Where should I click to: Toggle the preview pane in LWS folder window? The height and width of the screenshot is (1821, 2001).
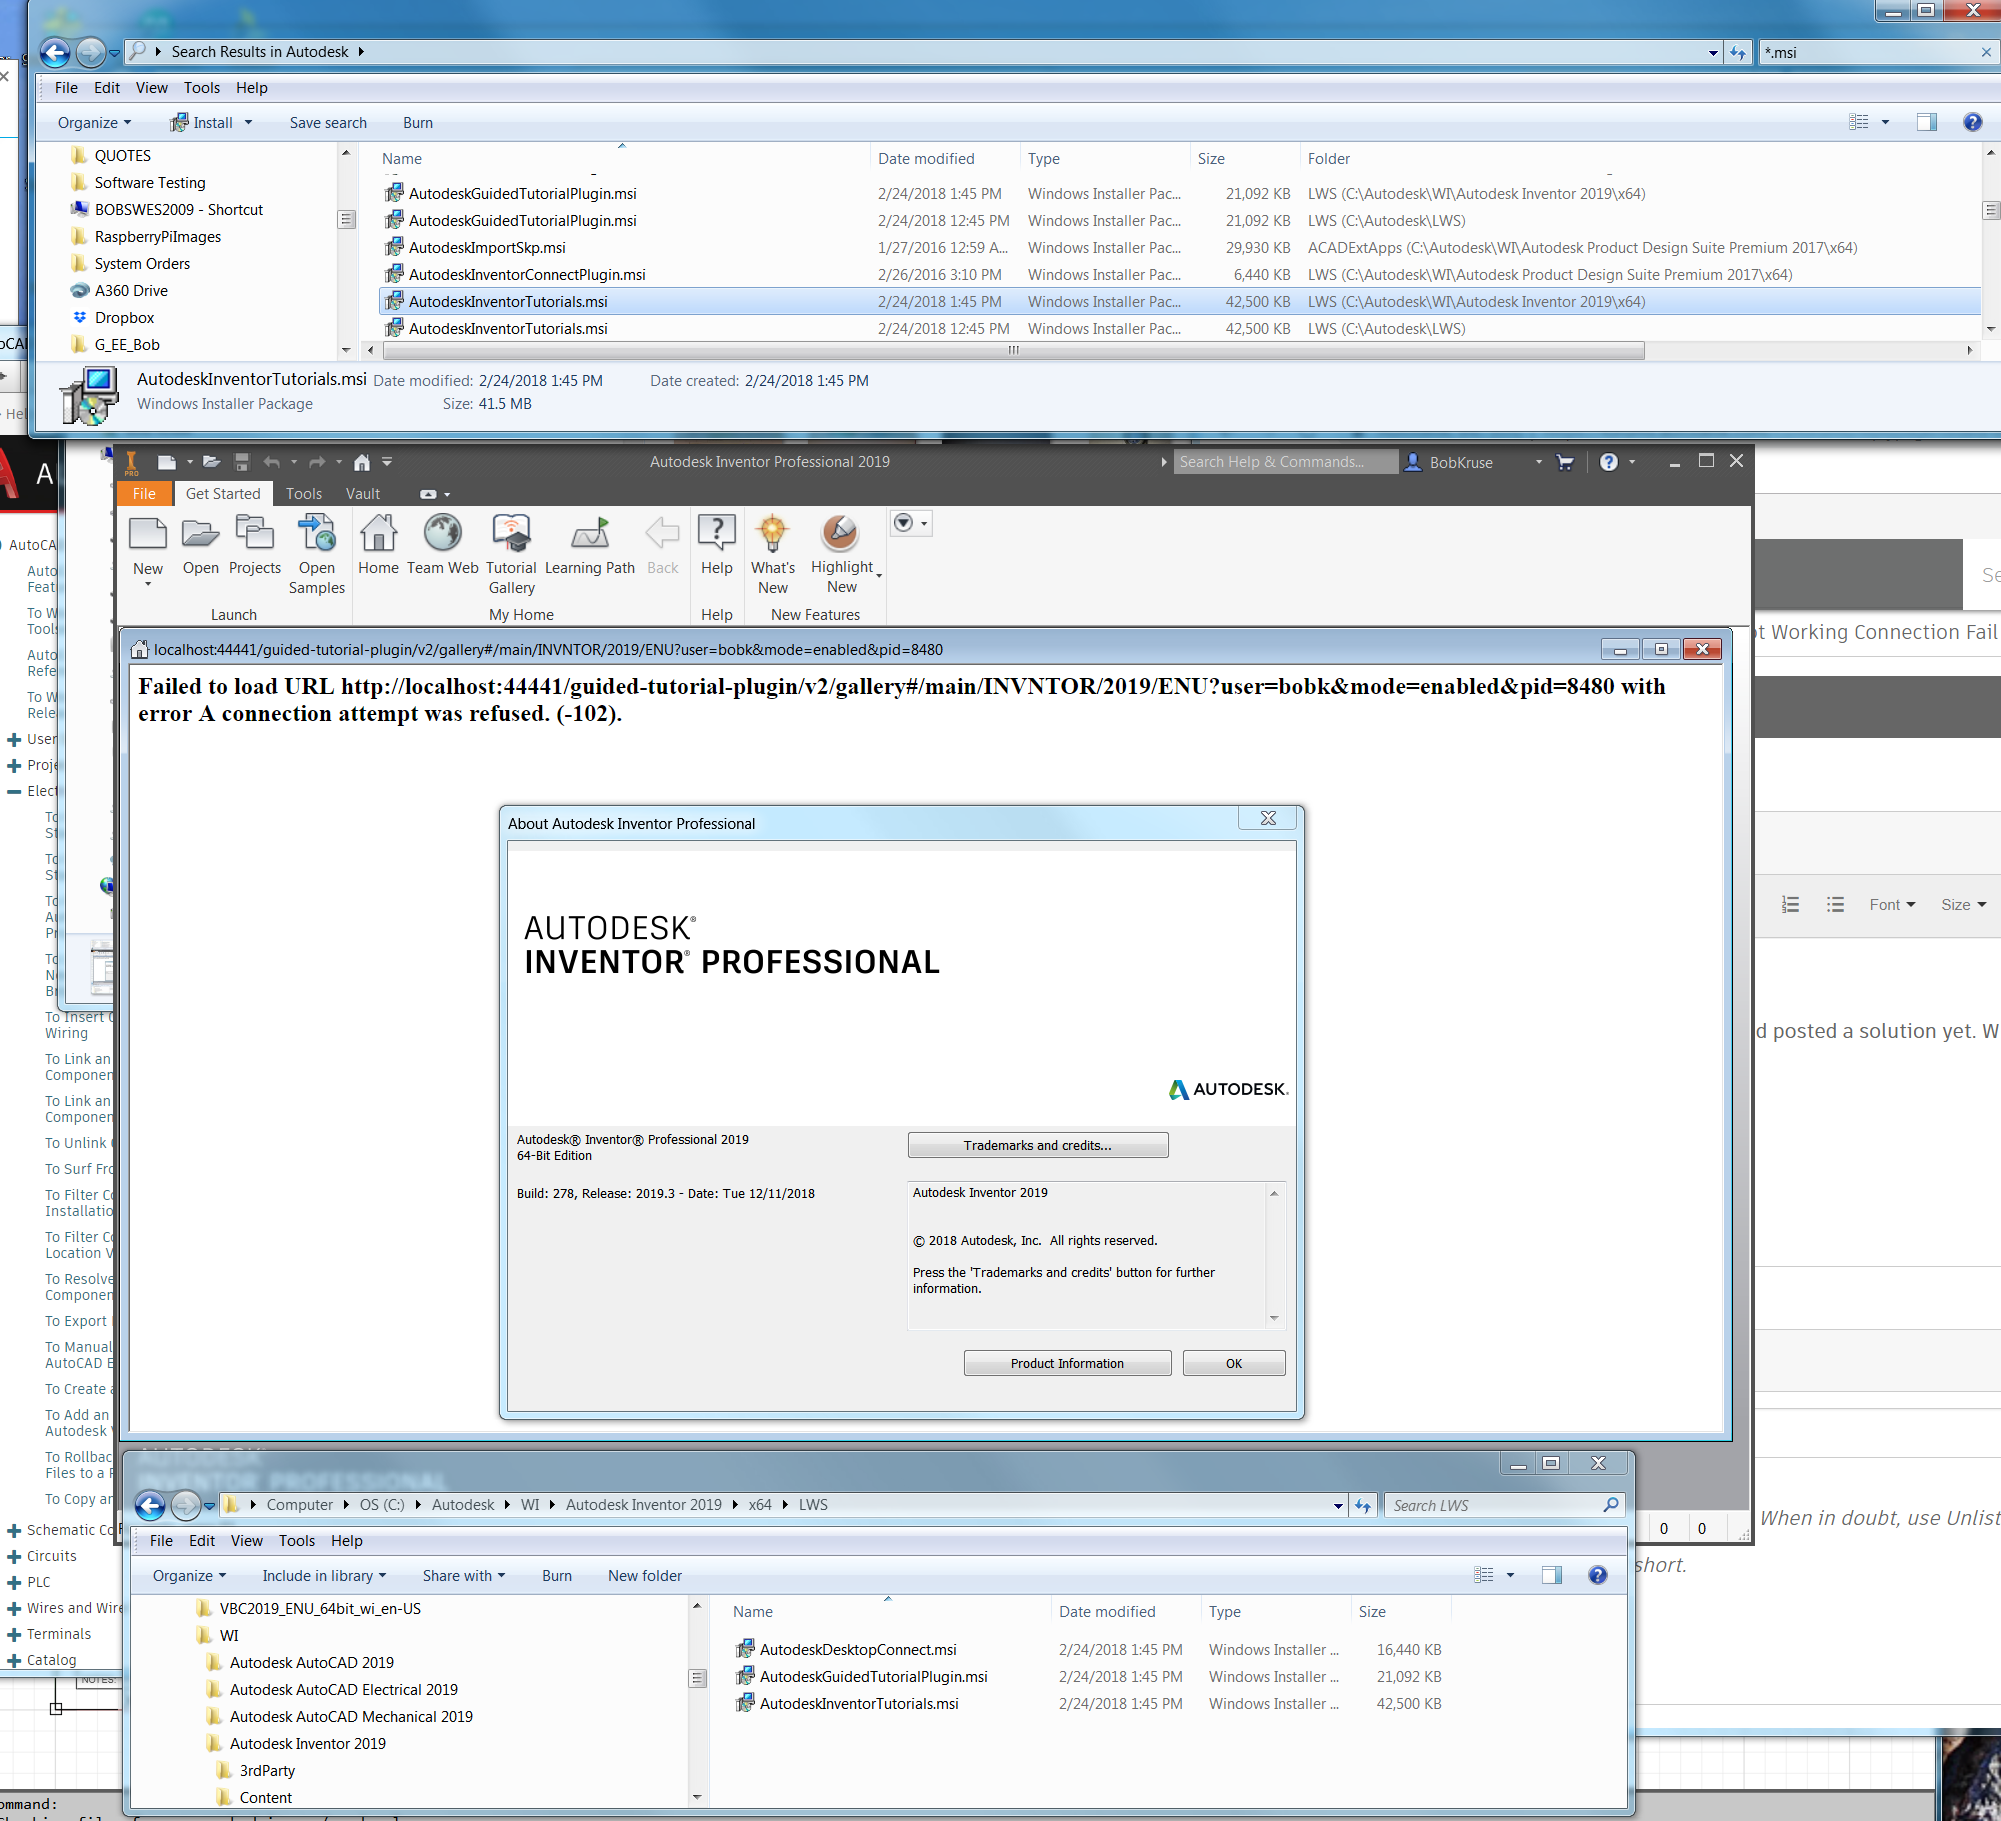1551,1575
